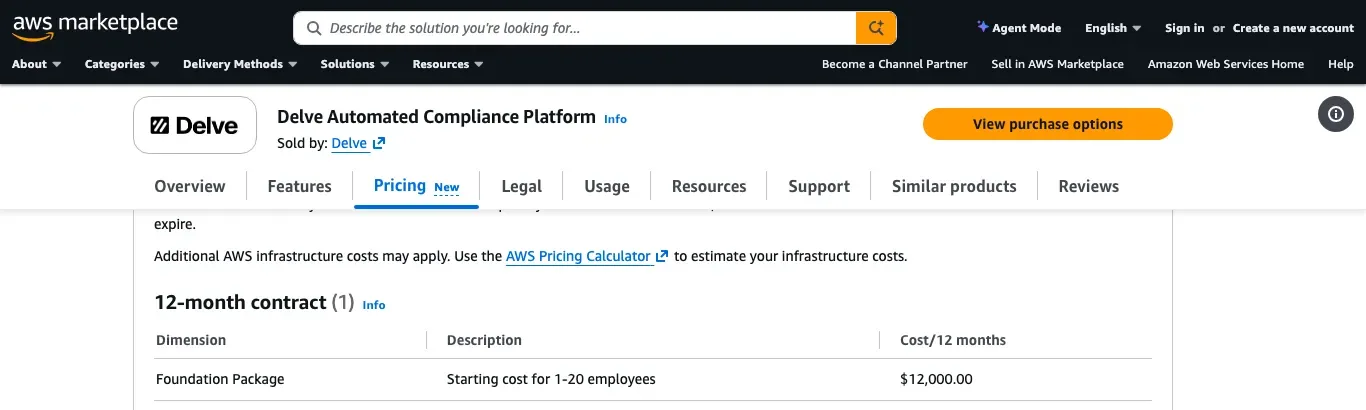Click the $12,000.00 price cell
The image size is (1366, 410).
(x=936, y=379)
